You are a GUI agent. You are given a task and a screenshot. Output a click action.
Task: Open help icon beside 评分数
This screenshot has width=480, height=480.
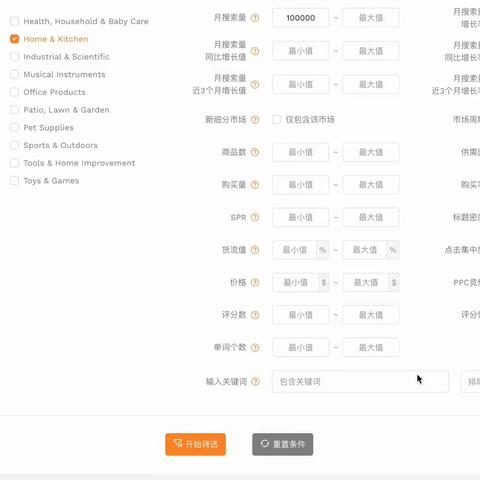[x=255, y=315]
